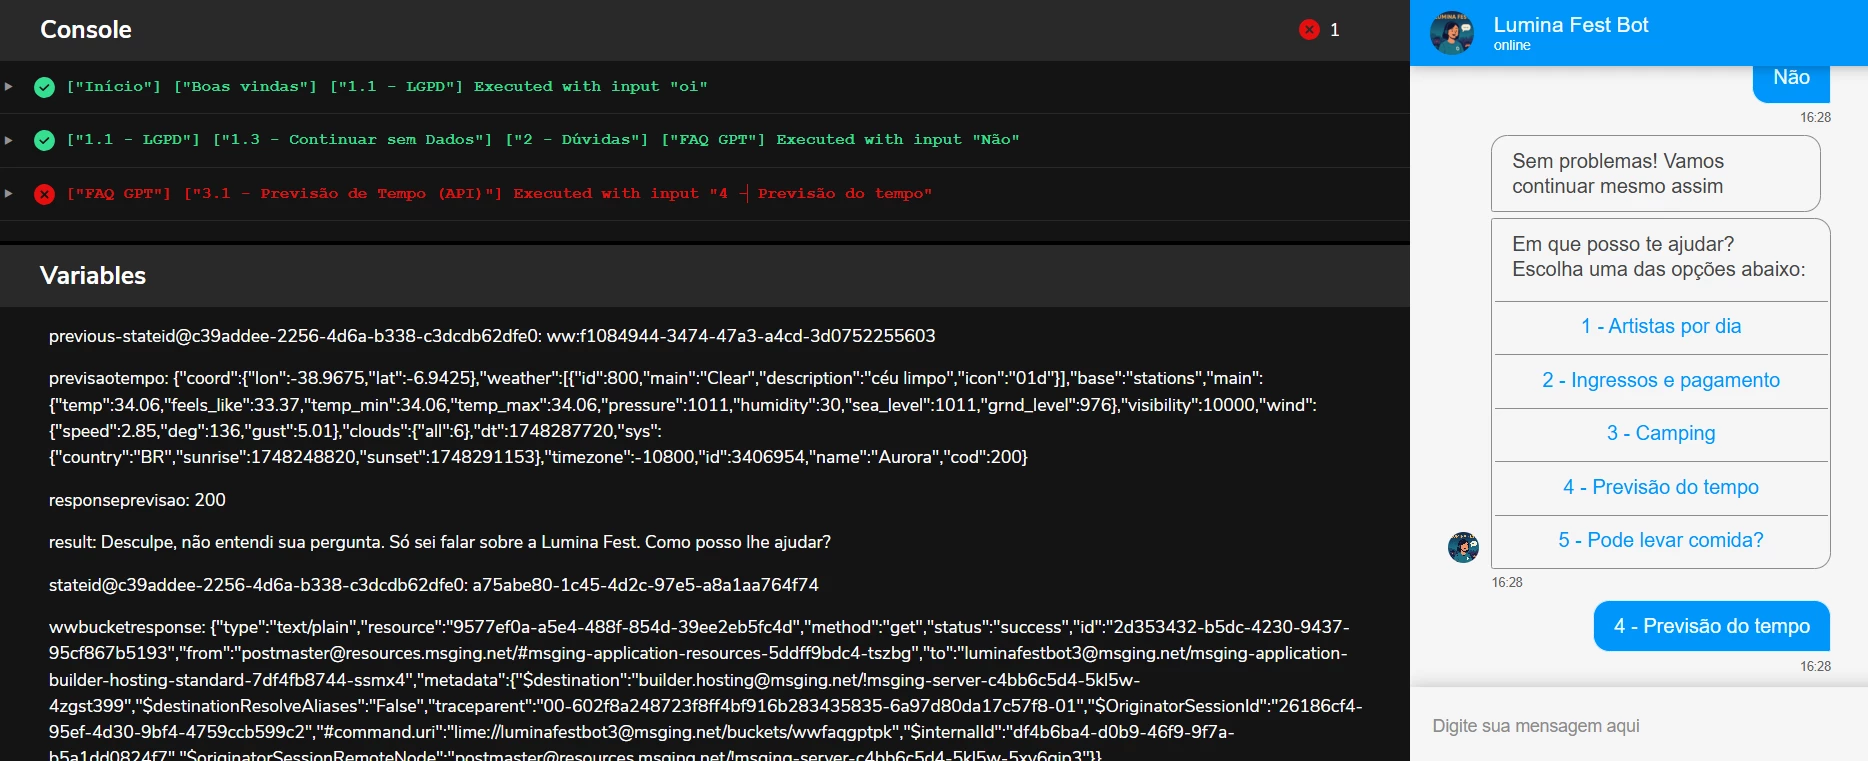Click the red Previsão de Tempo (API) log text

[x=499, y=194]
